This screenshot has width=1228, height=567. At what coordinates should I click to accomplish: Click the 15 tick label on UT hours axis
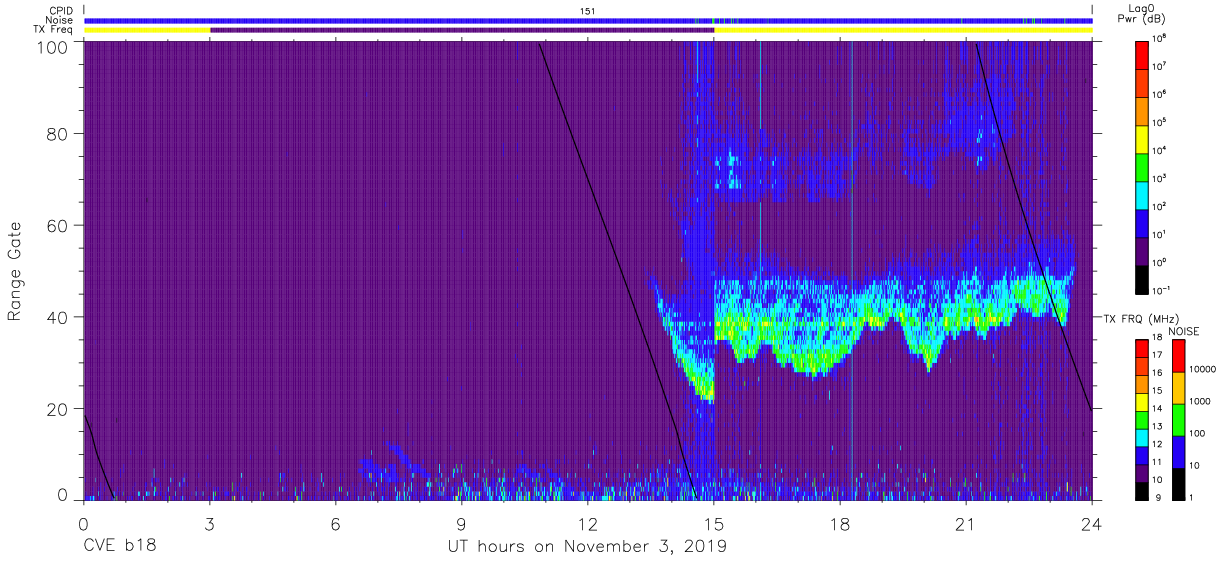(714, 523)
